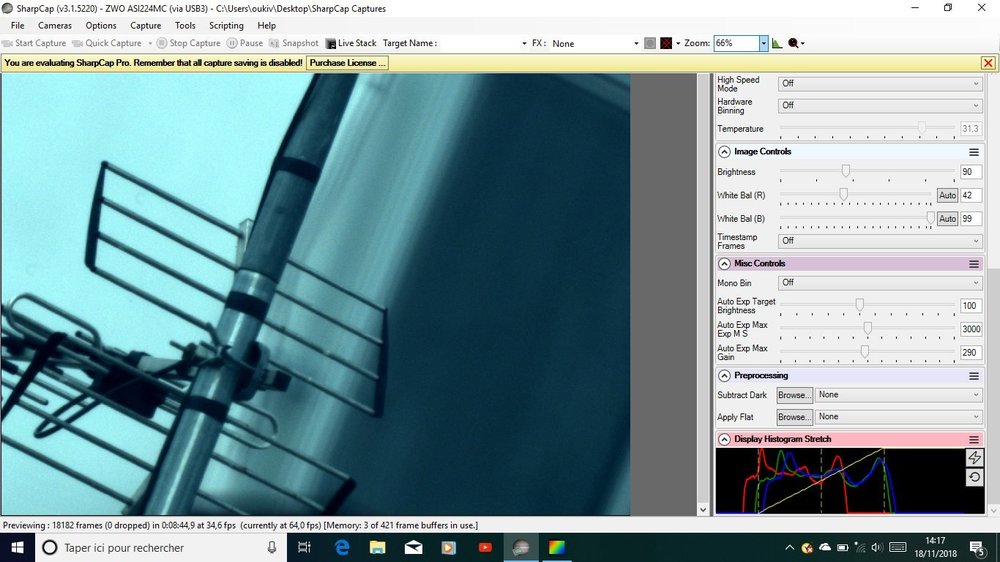Collapse the Misc Controls section
1000x562 pixels.
724,263
